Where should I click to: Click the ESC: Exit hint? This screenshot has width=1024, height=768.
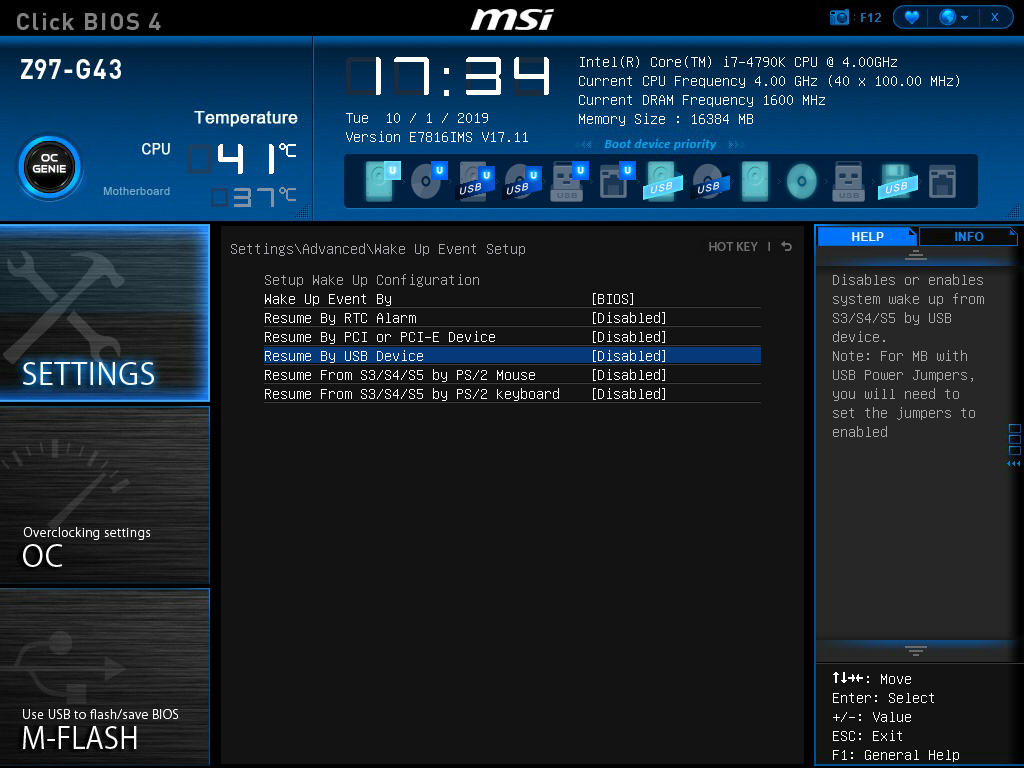(867, 736)
